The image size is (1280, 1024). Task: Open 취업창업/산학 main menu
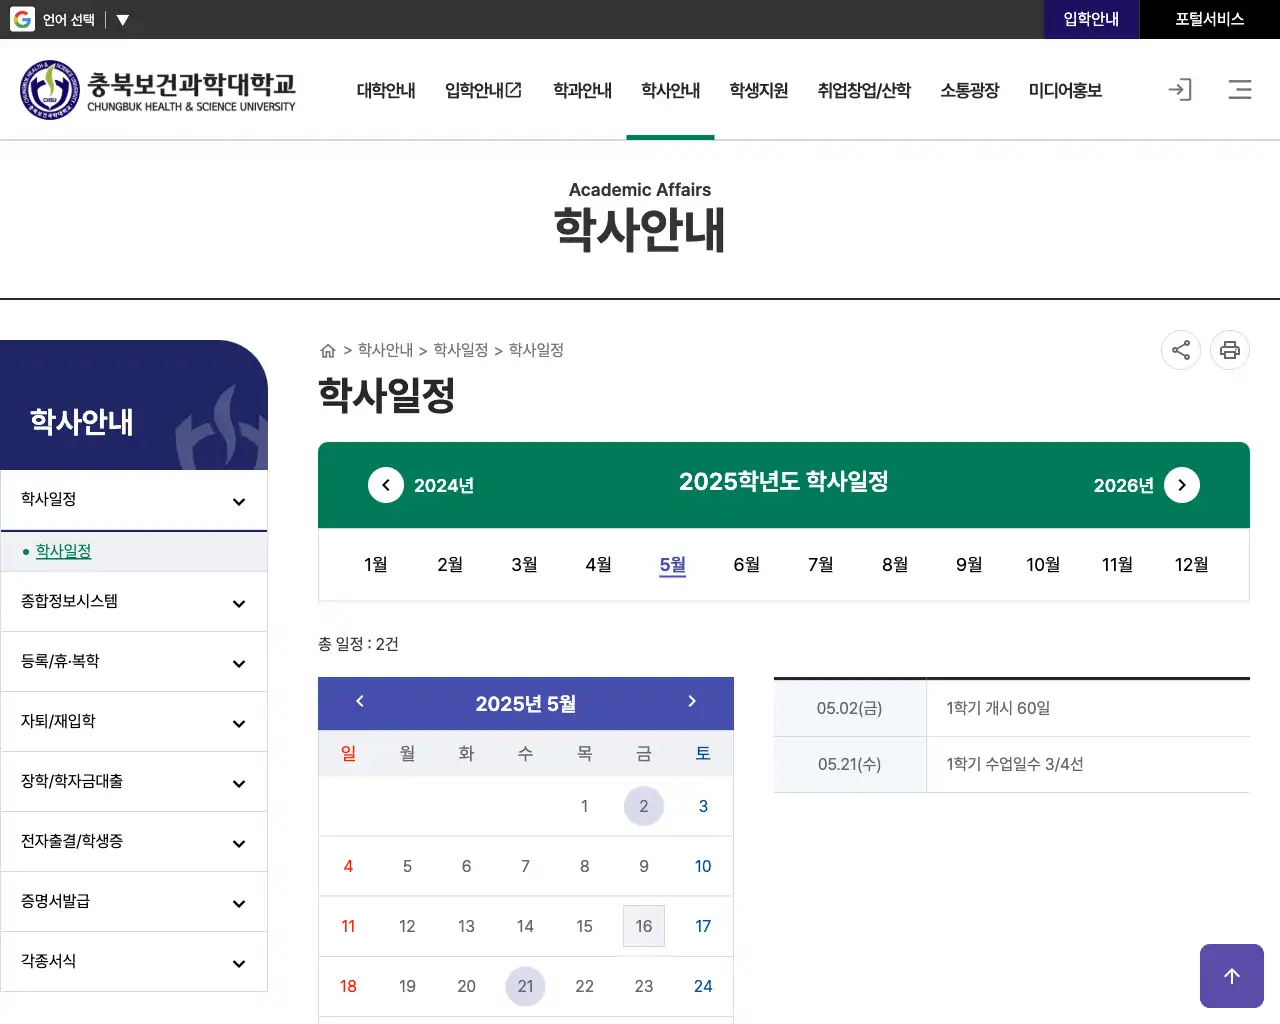click(x=864, y=90)
